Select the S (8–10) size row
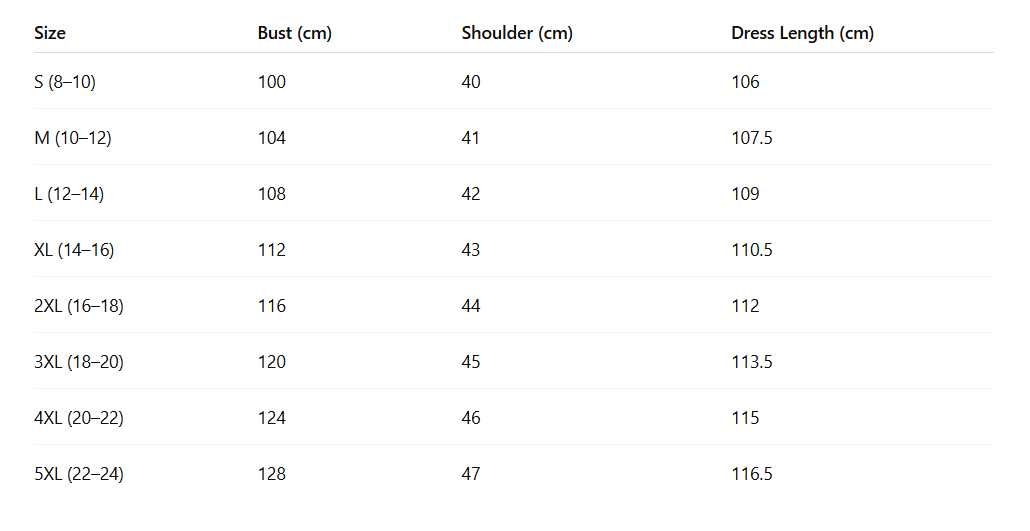 point(514,81)
